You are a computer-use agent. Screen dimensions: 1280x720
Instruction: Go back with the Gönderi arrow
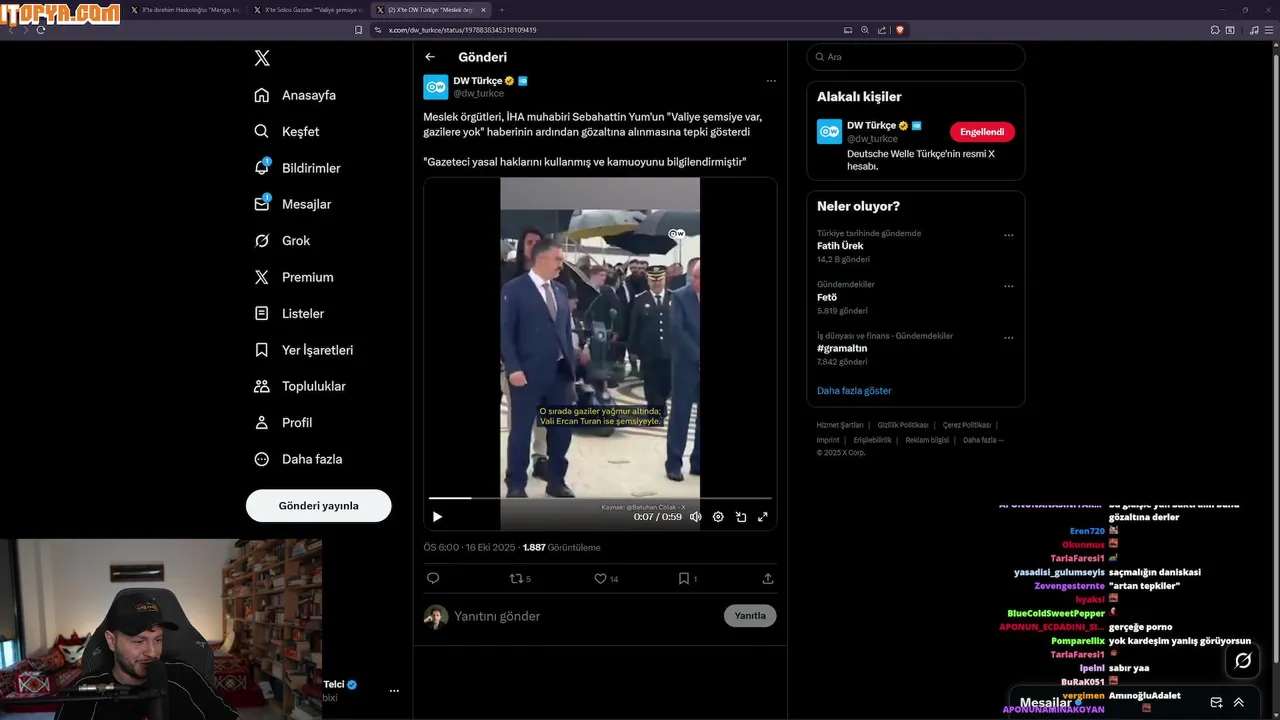click(430, 57)
